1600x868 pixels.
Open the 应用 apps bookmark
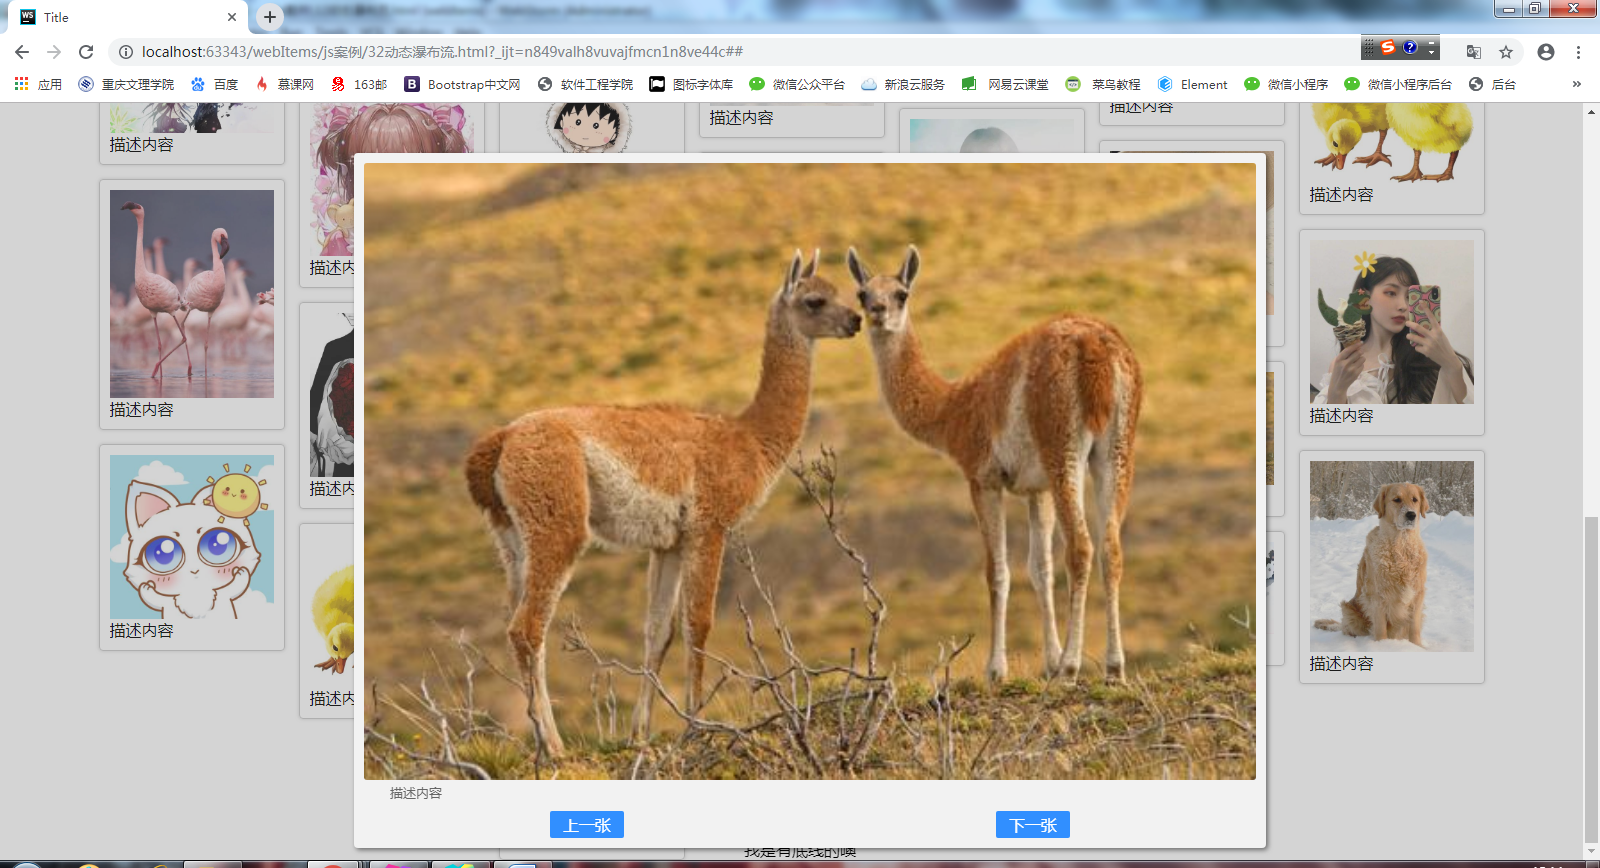38,84
